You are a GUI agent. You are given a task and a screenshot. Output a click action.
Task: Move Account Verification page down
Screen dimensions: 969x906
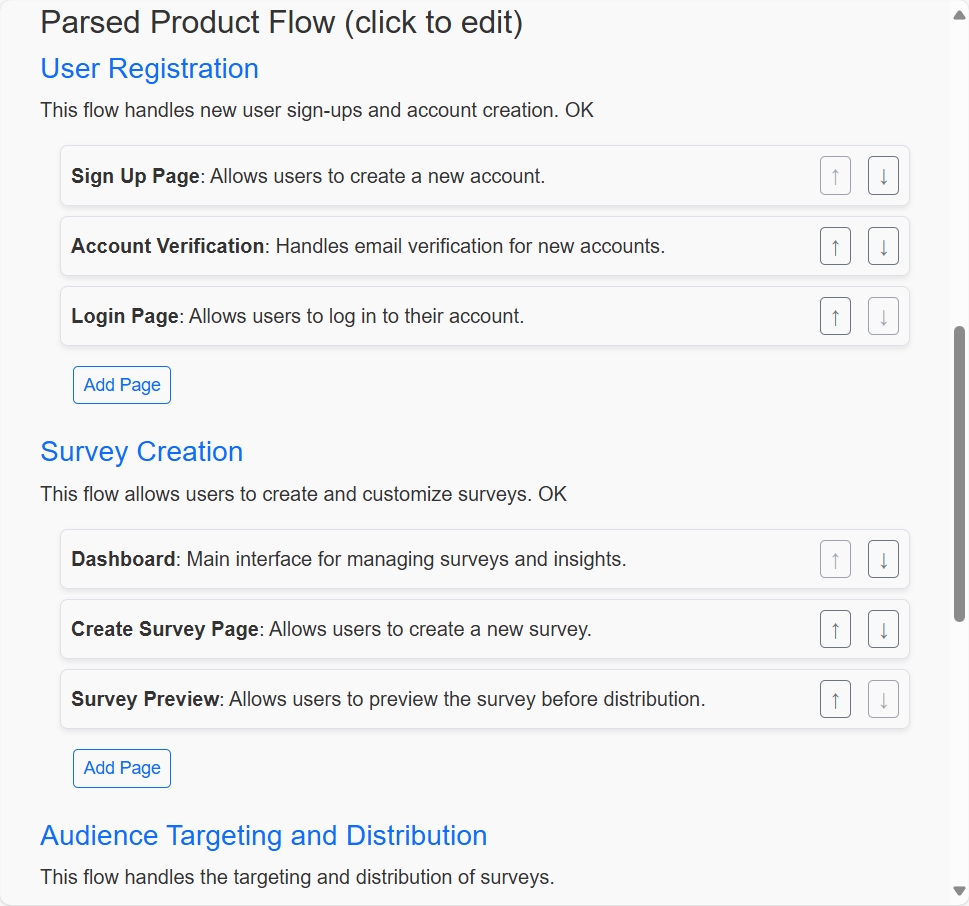(x=883, y=246)
